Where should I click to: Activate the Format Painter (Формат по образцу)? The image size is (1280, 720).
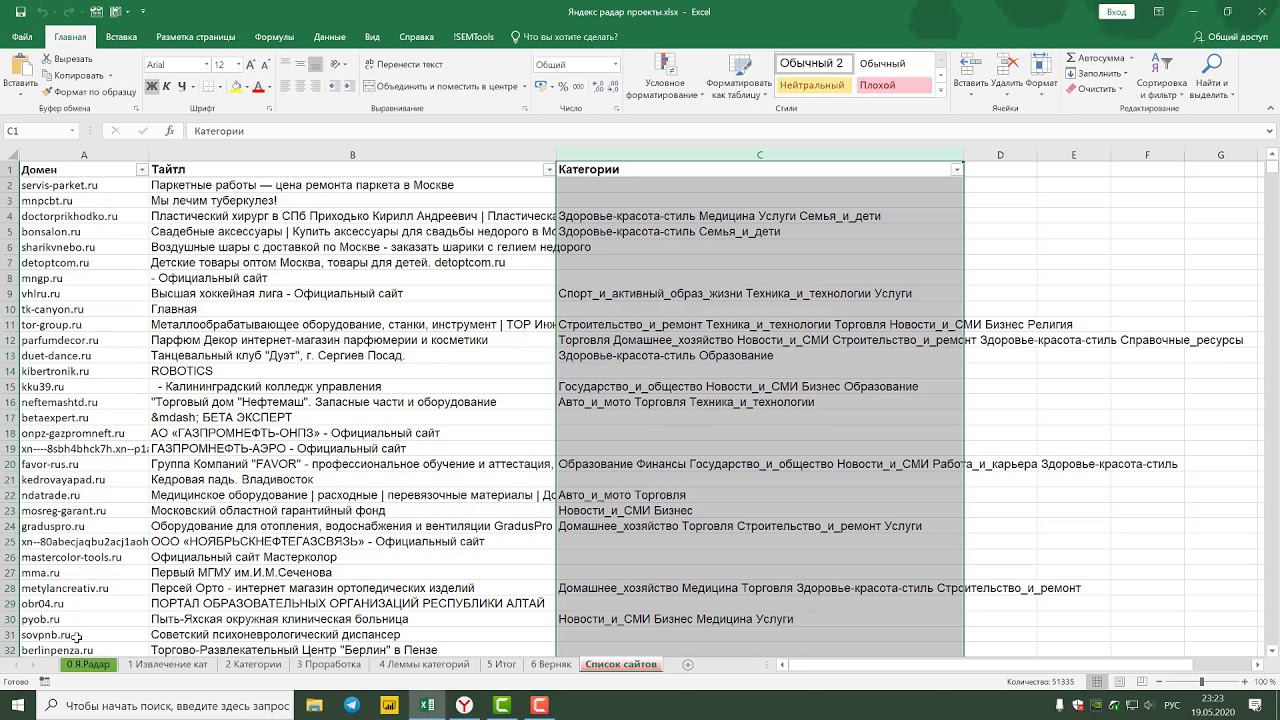click(89, 92)
